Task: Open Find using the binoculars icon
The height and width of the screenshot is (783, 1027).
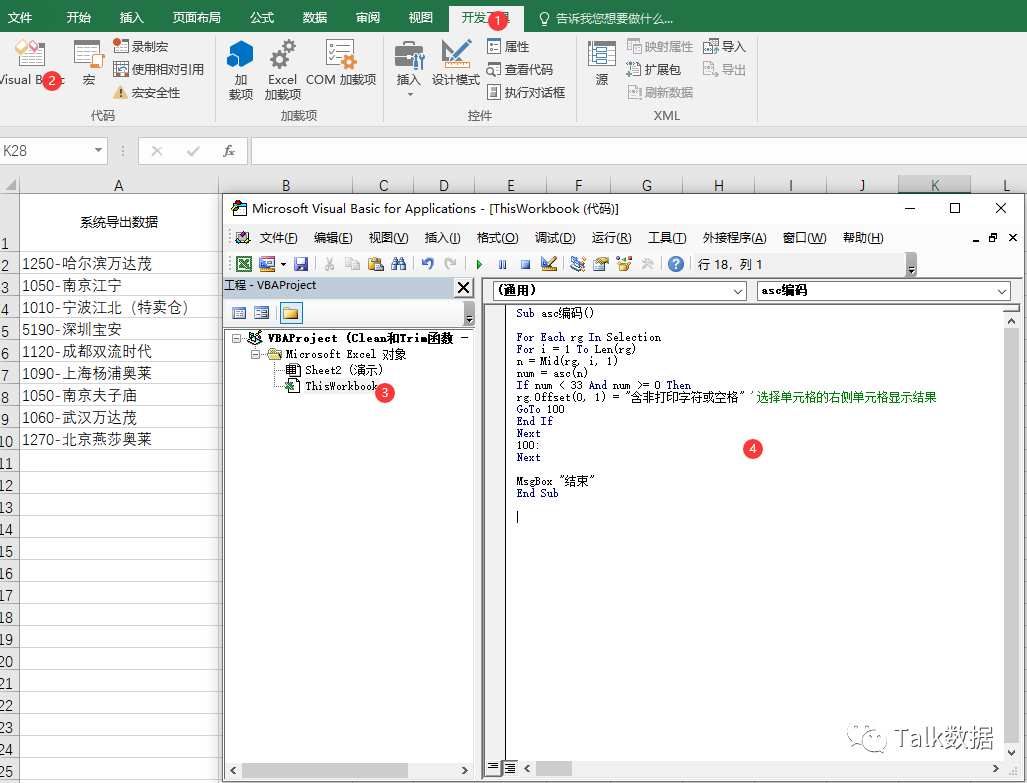Action: click(398, 264)
